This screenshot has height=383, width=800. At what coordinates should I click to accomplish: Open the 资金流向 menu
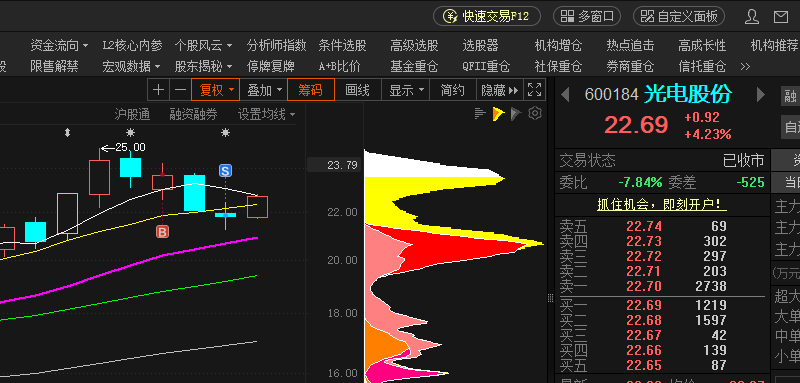pos(59,45)
